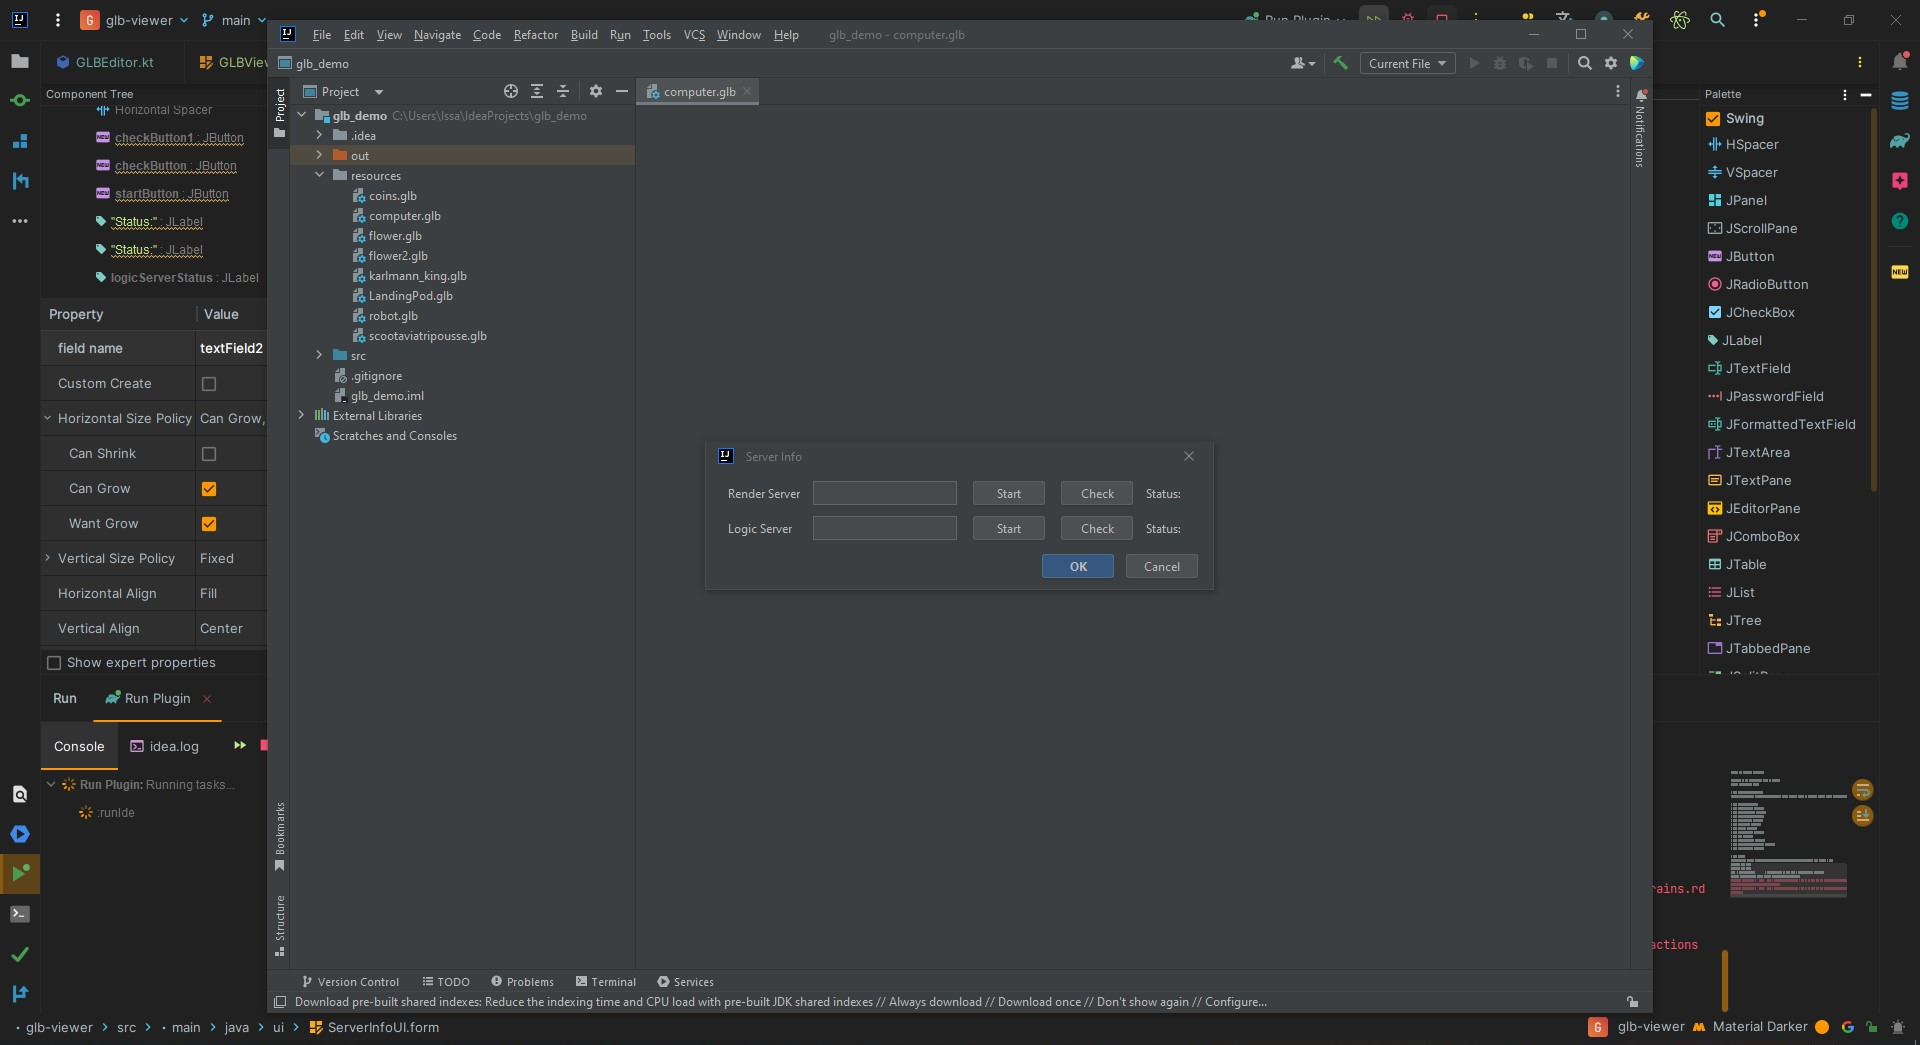
Task: Enable Show expert properties
Action: tap(55, 662)
